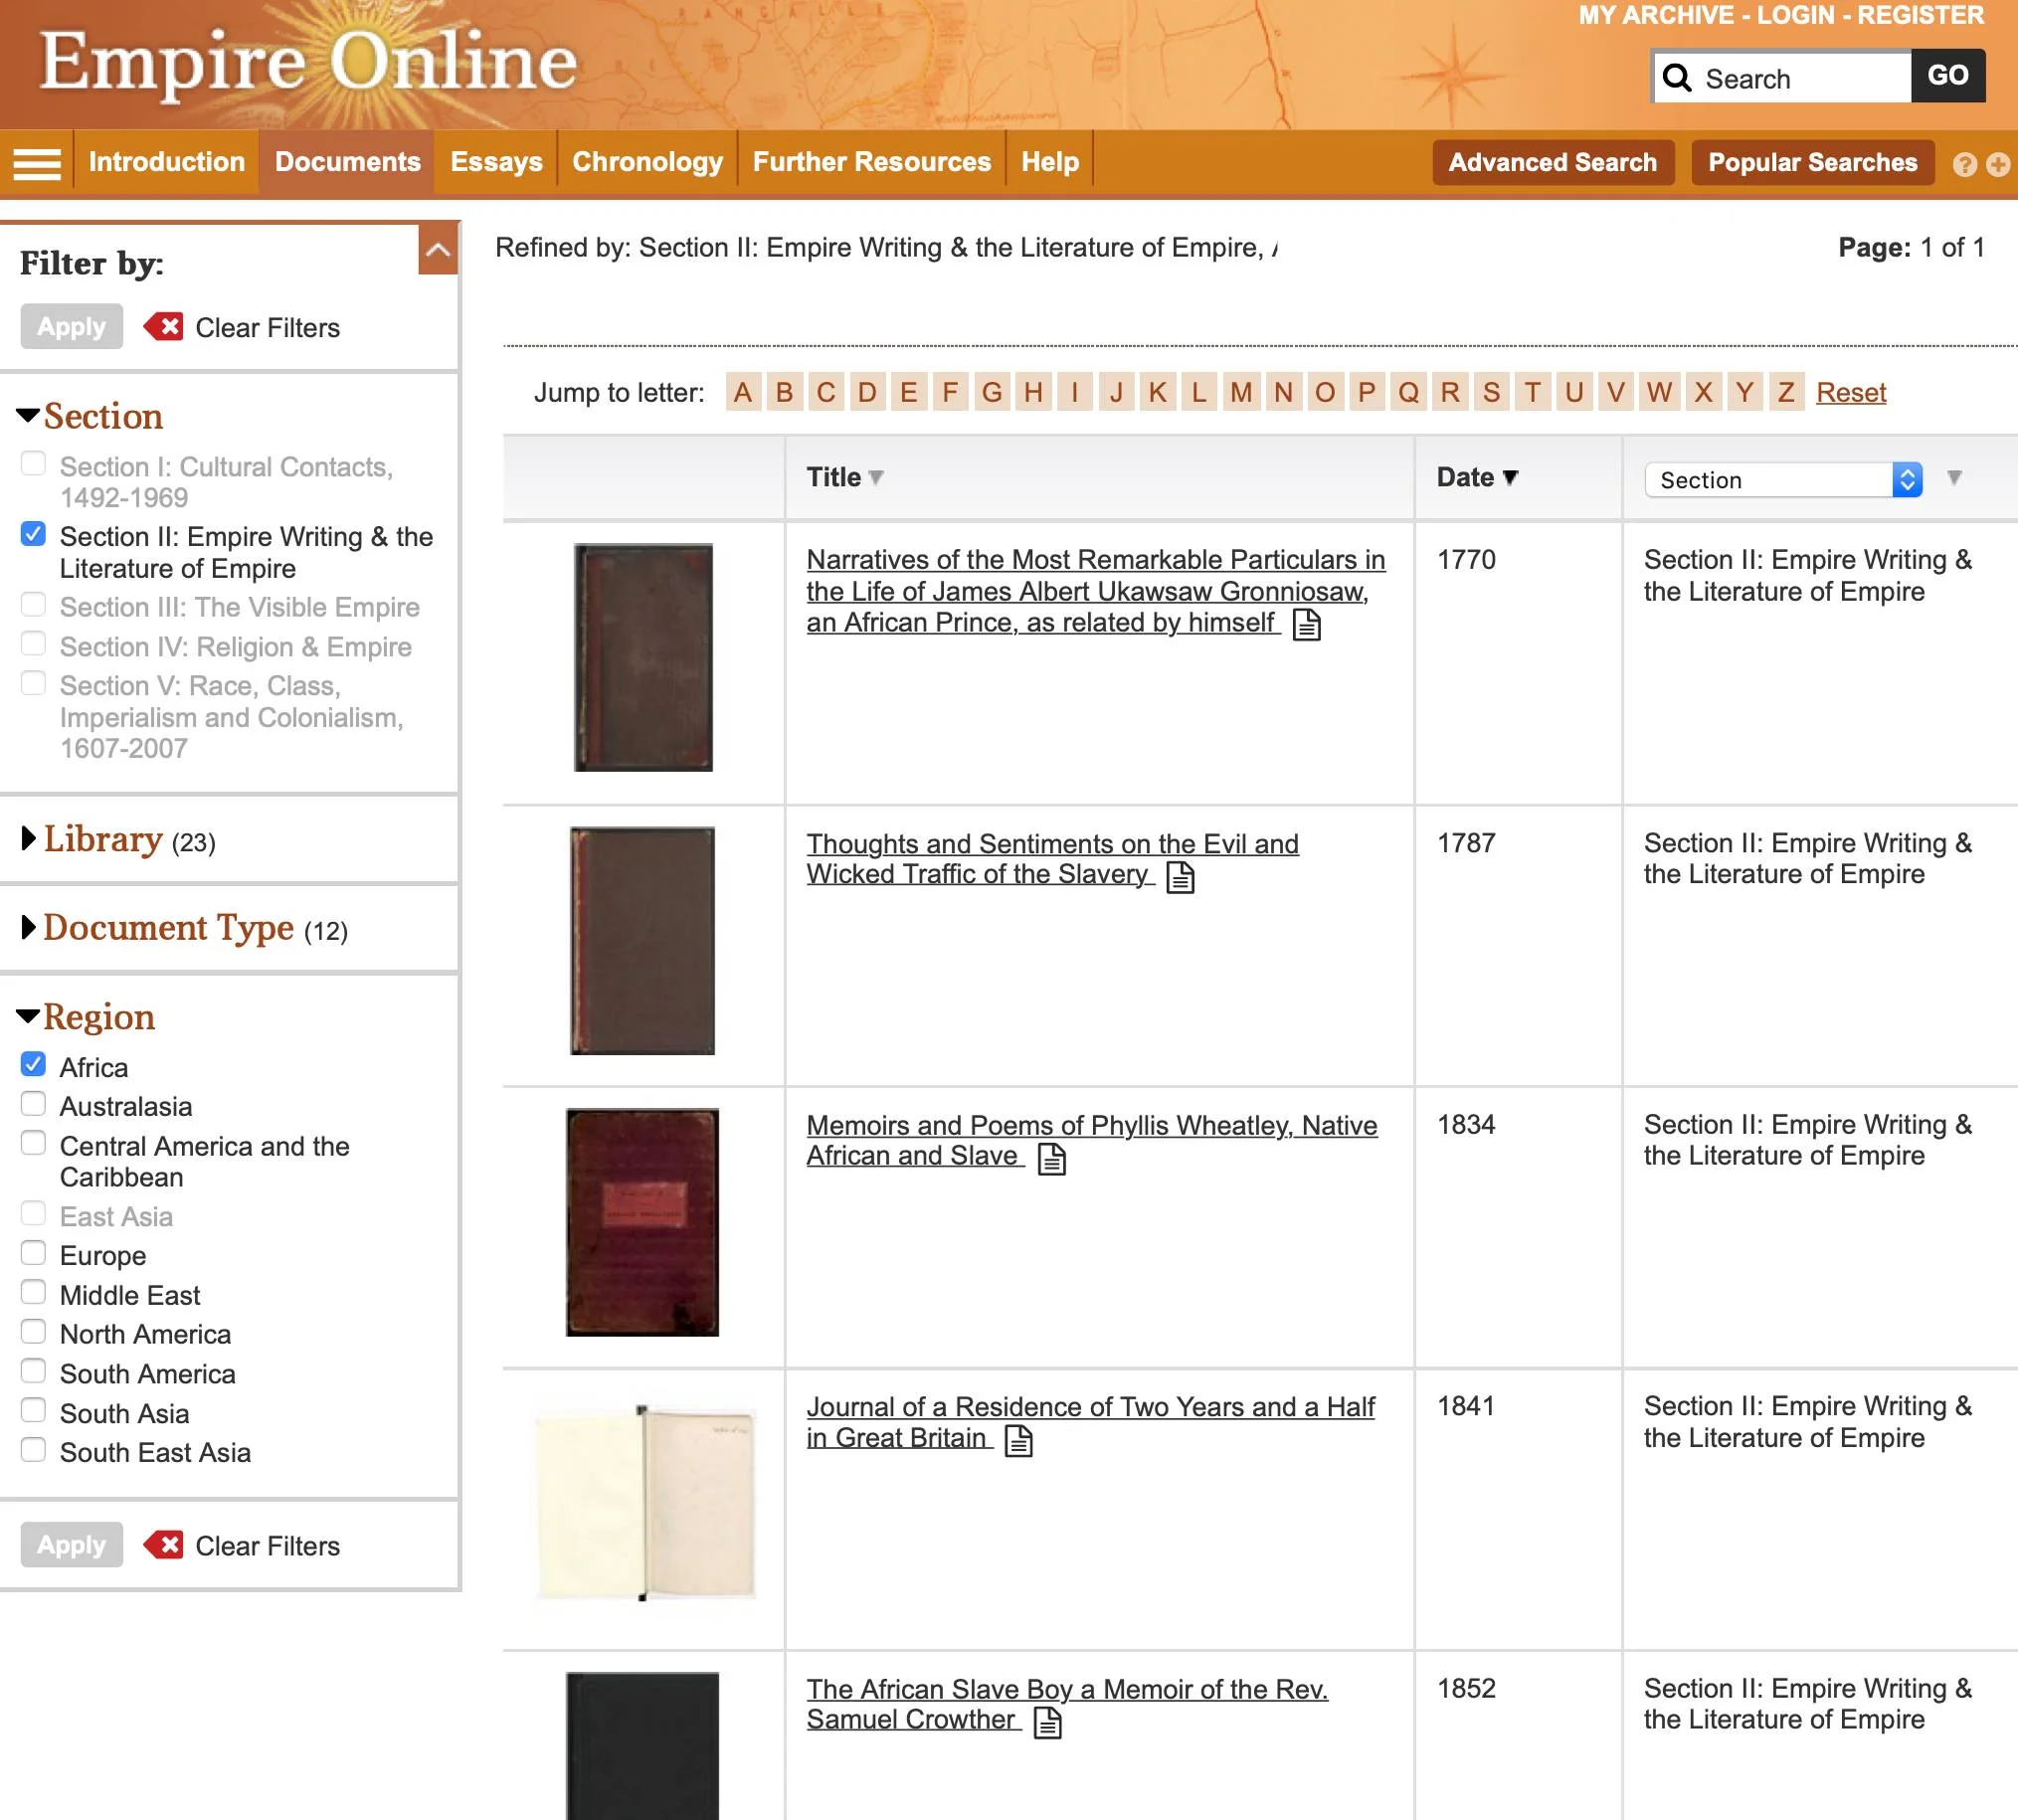This screenshot has height=1820, width=2018.
Task: Collapse the Filter by panel arrow
Action: point(438,250)
